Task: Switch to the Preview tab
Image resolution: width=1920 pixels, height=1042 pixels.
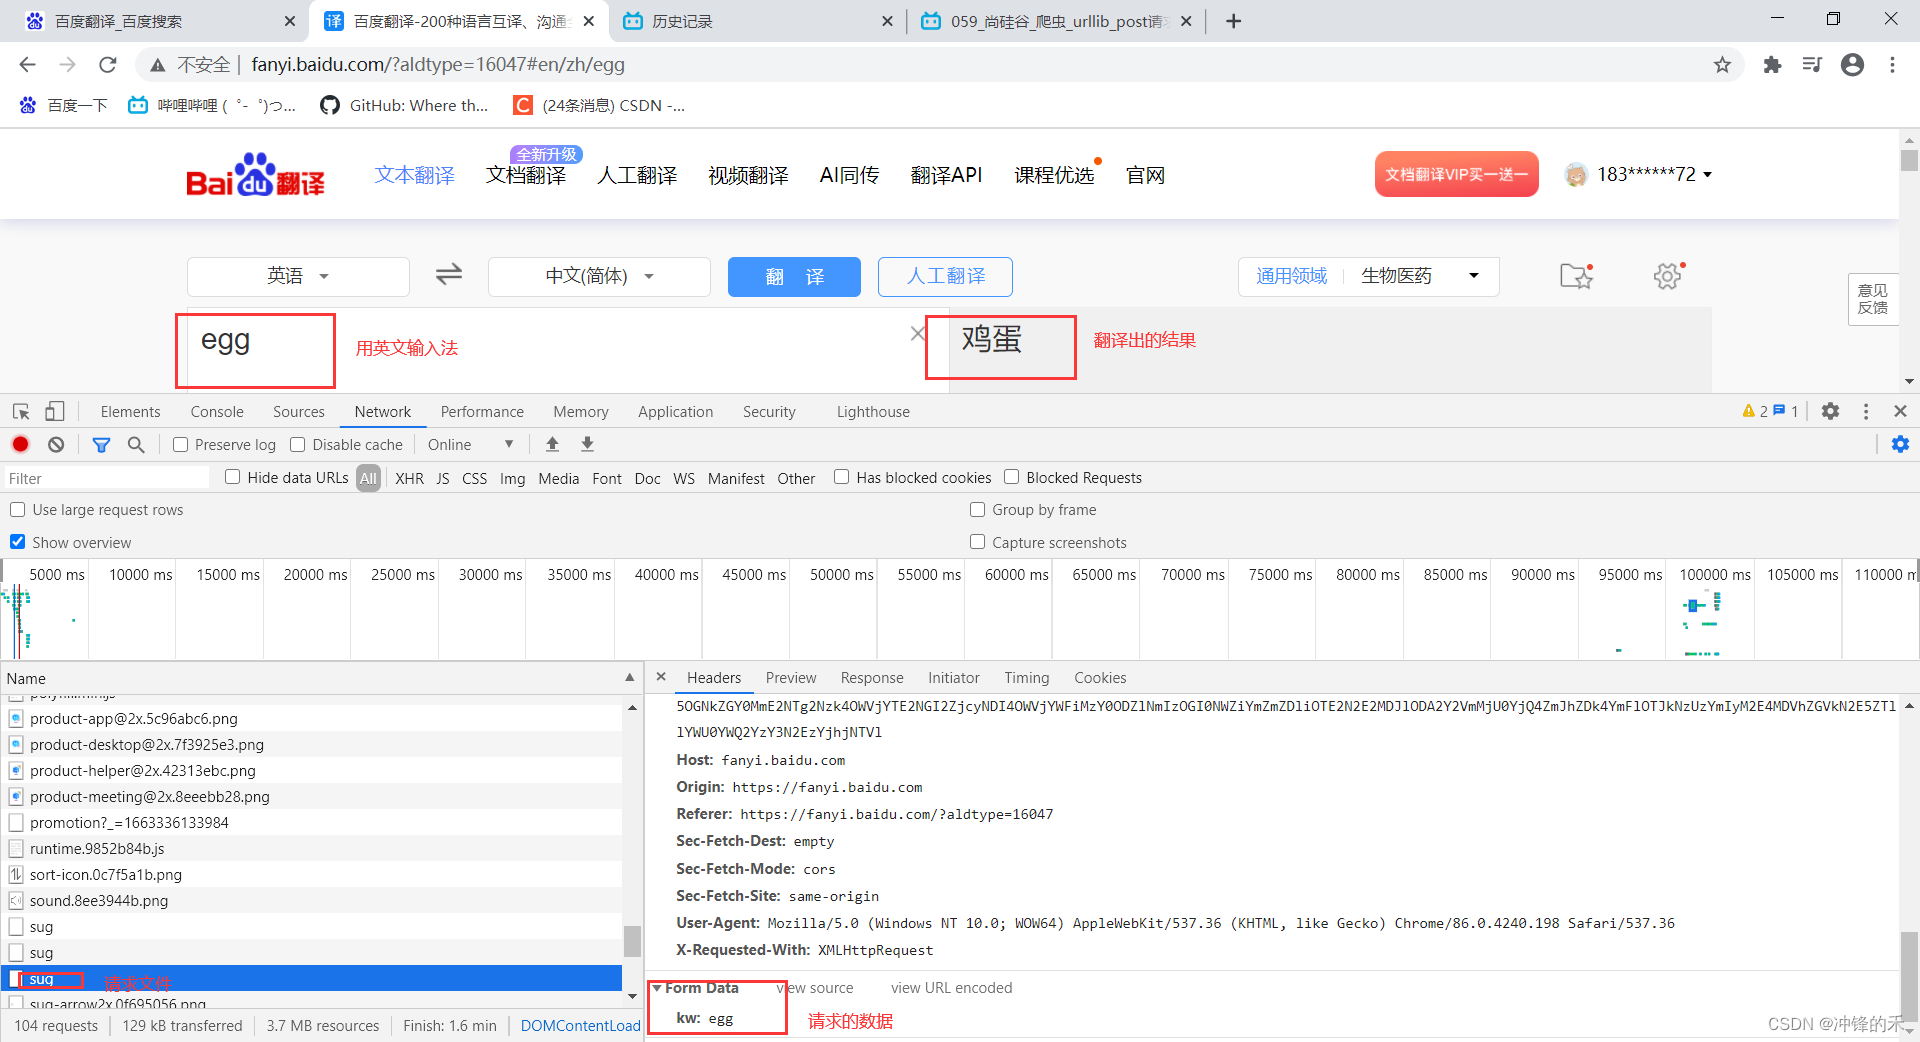Action: point(790,677)
